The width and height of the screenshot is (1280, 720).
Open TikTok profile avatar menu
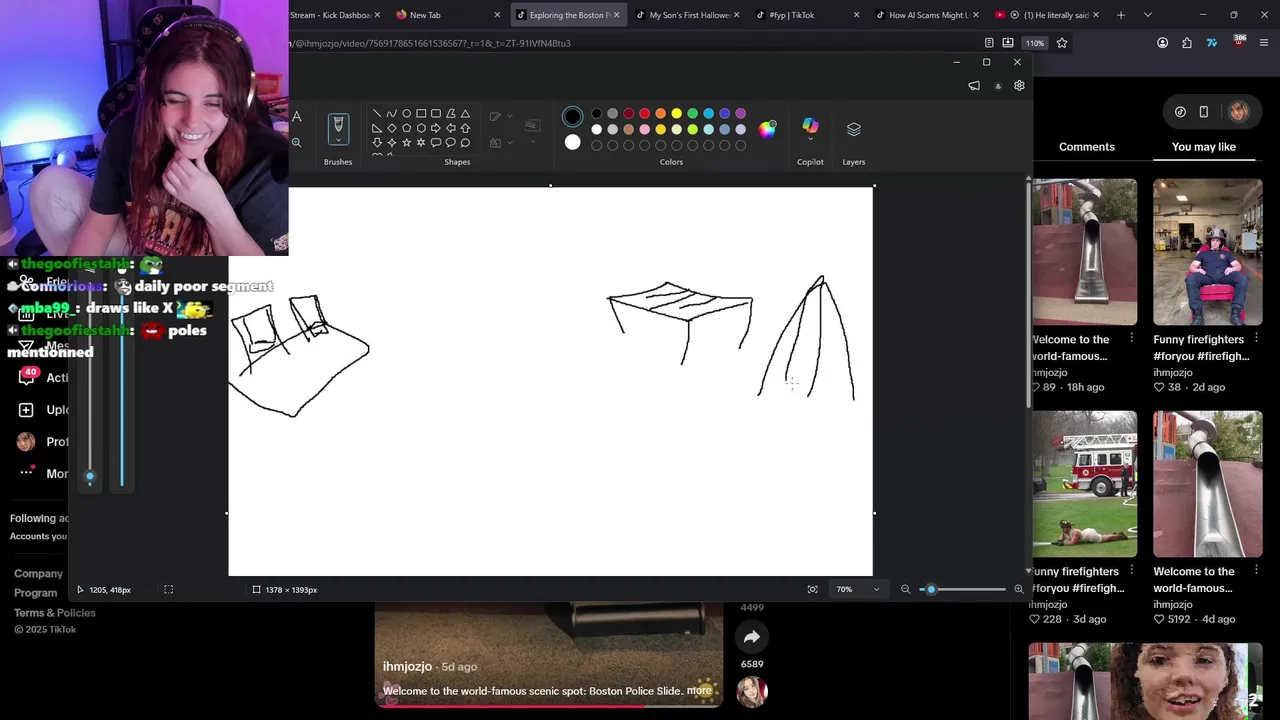coord(1239,112)
